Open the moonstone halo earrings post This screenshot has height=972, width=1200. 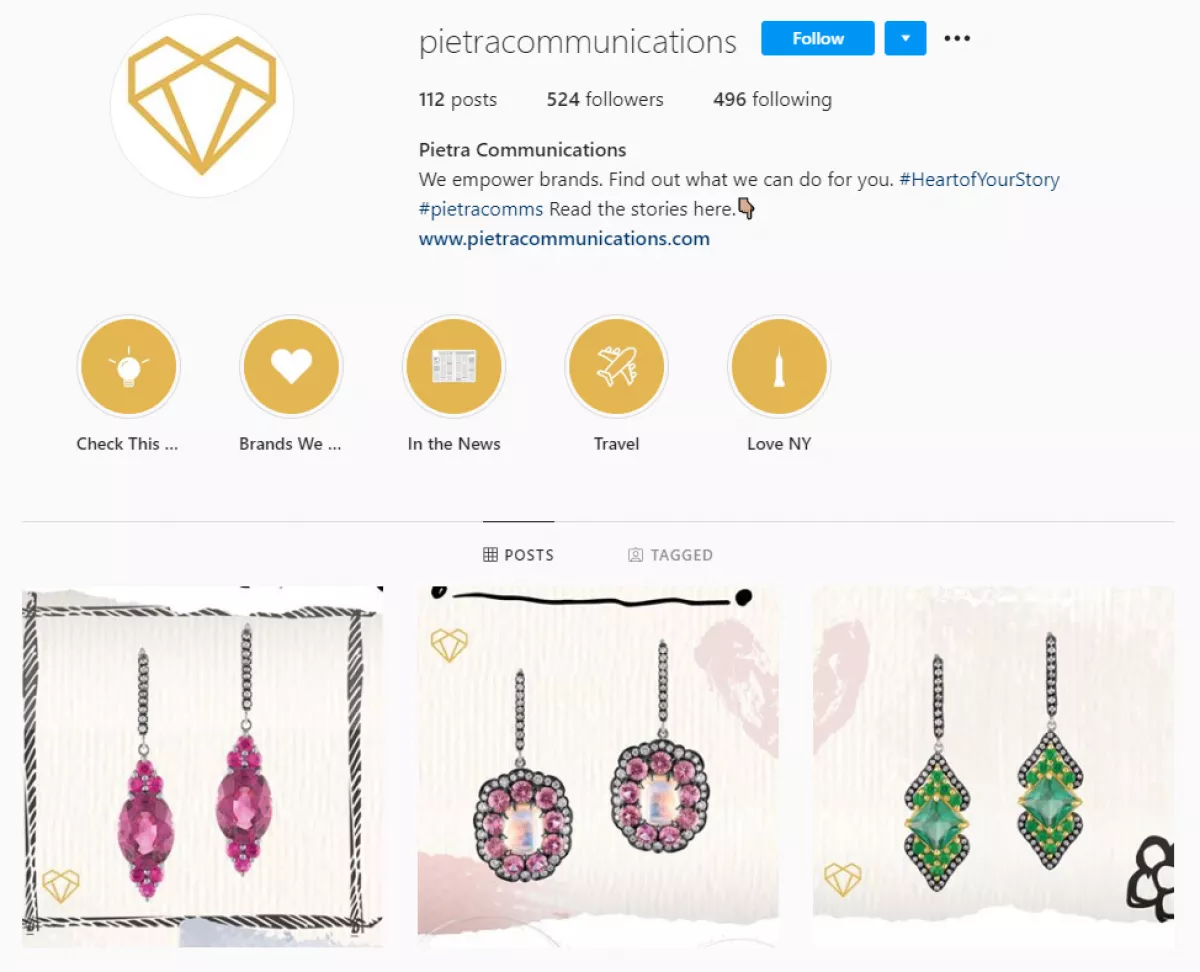coord(598,767)
